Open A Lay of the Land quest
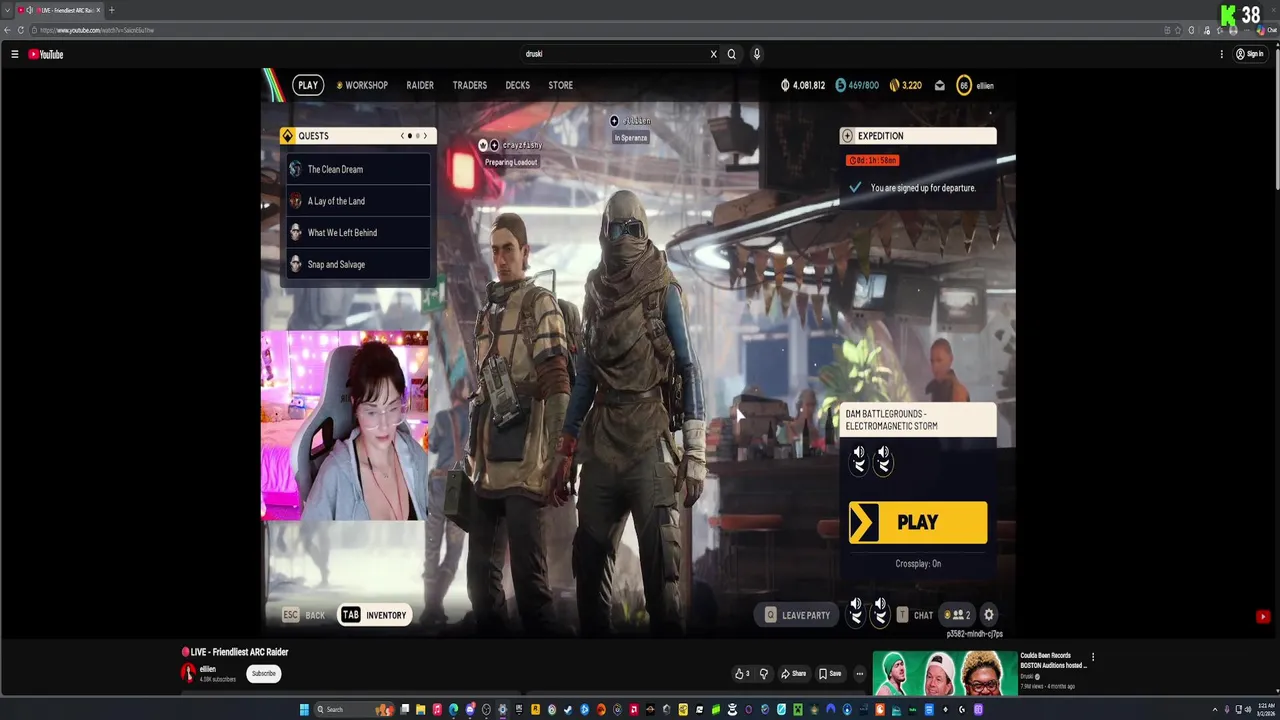The width and height of the screenshot is (1280, 720). point(358,201)
